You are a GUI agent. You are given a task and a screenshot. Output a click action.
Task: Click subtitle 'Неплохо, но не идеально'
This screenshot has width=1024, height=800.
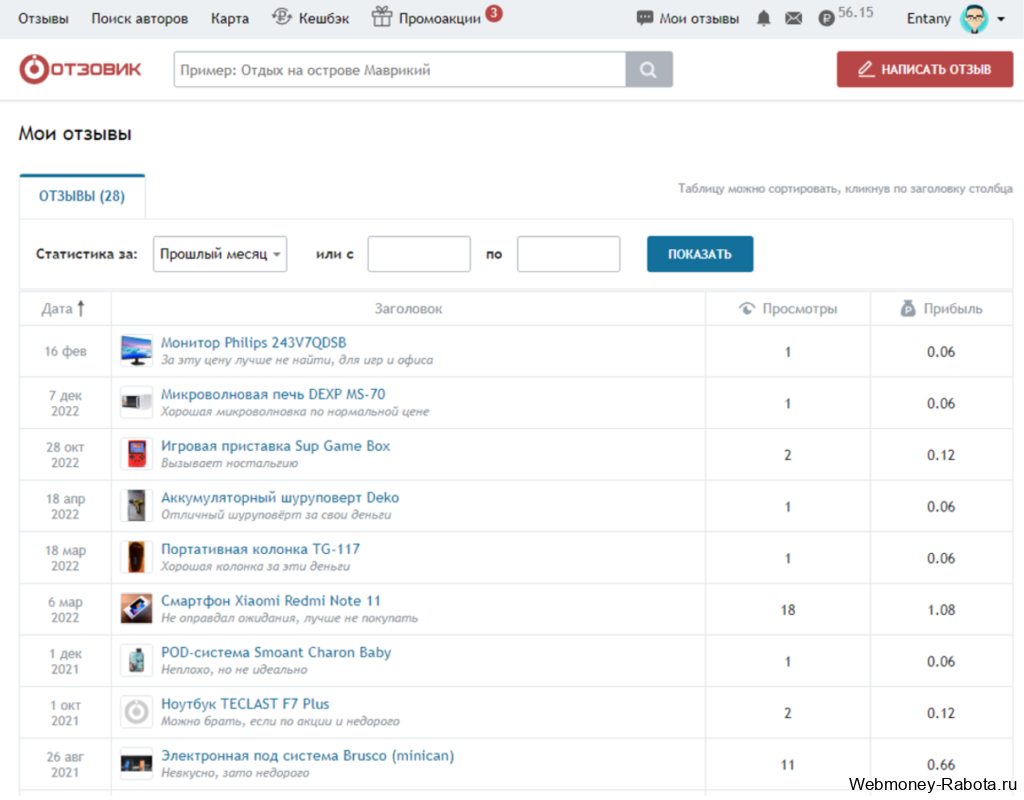pyautogui.click(x=234, y=669)
